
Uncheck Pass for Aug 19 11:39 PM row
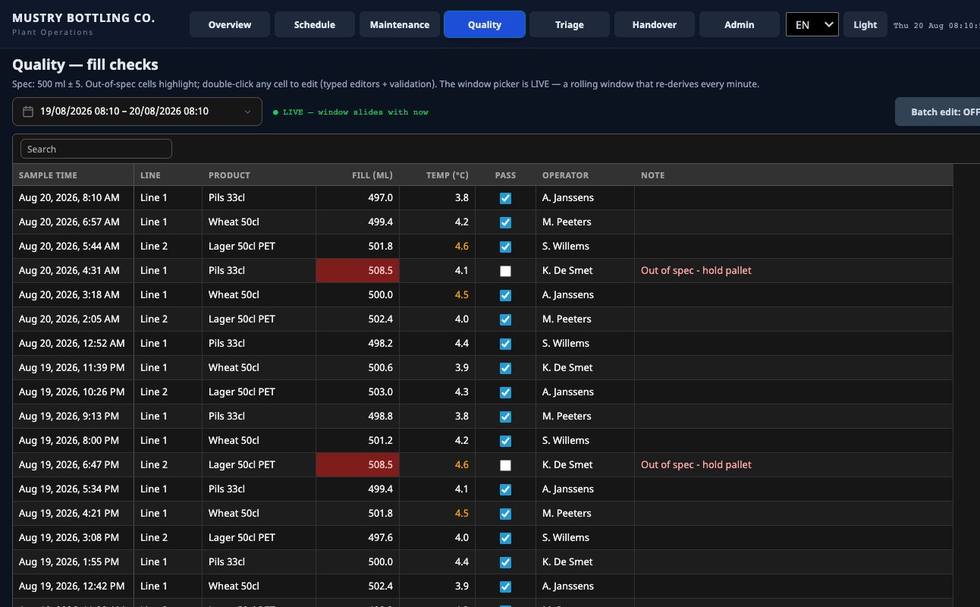point(506,368)
